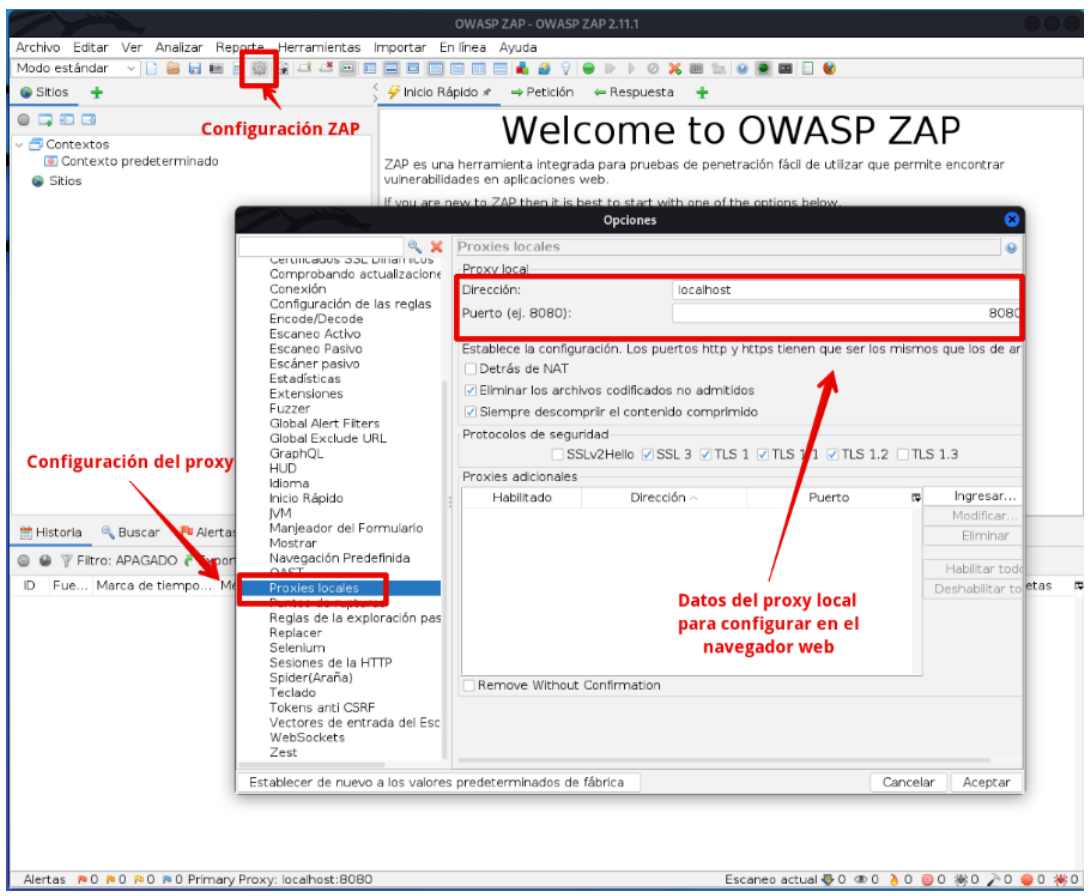Open the Modo estándar dropdown
Viewport: 1090px width, 896px height.
coord(75,68)
